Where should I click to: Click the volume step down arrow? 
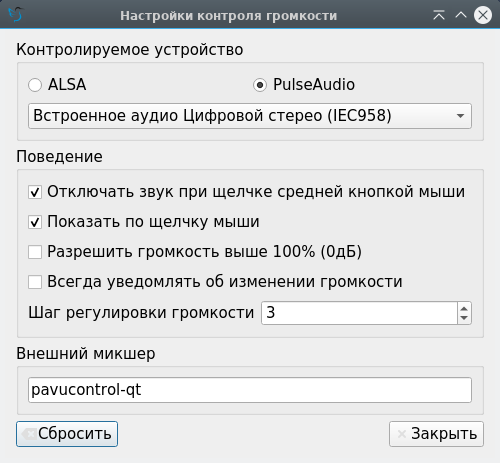pyautogui.click(x=464, y=318)
